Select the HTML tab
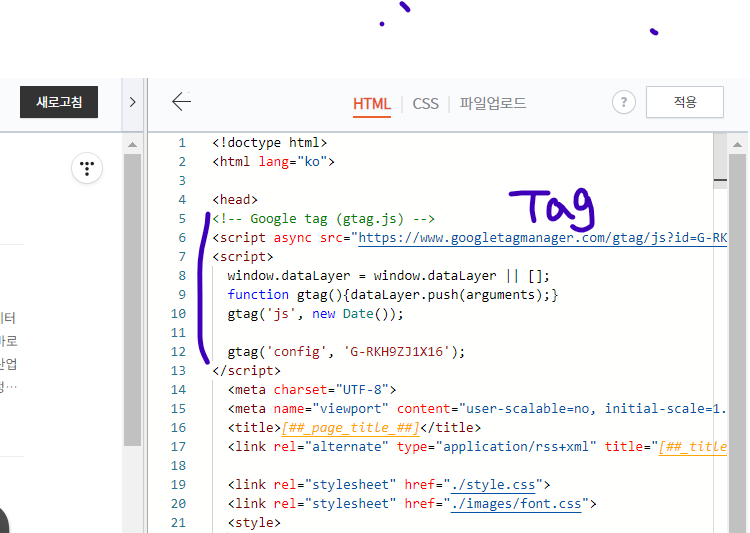Viewport: 750px width, 533px height. pos(372,103)
